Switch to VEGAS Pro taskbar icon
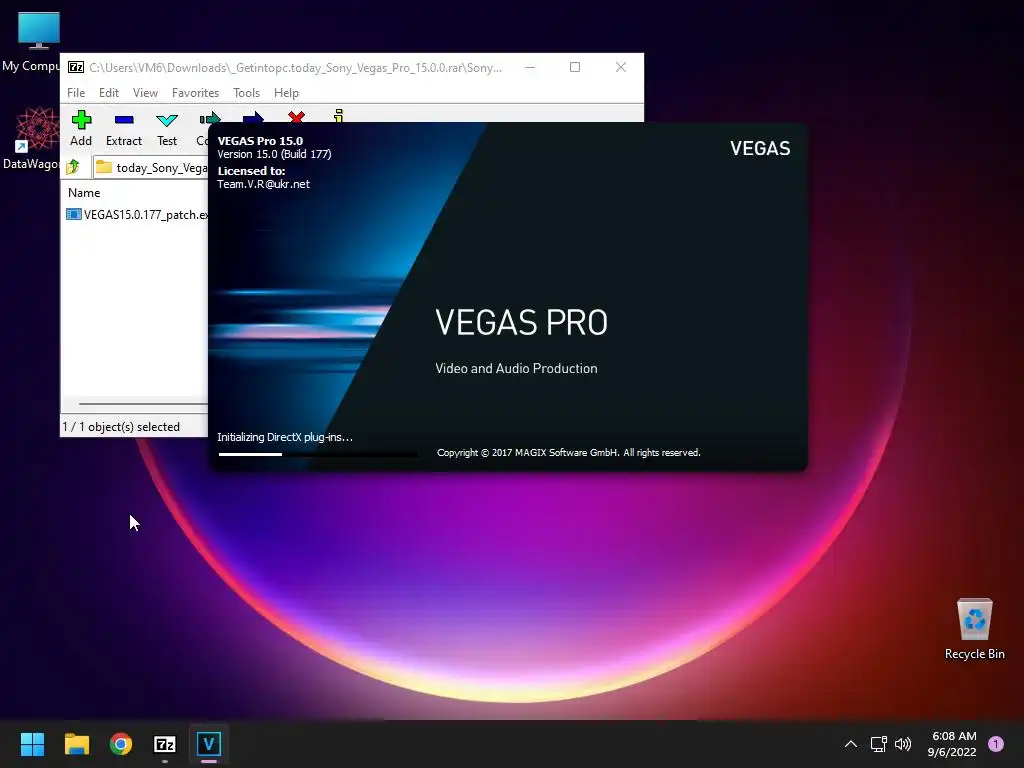 pyautogui.click(x=209, y=744)
